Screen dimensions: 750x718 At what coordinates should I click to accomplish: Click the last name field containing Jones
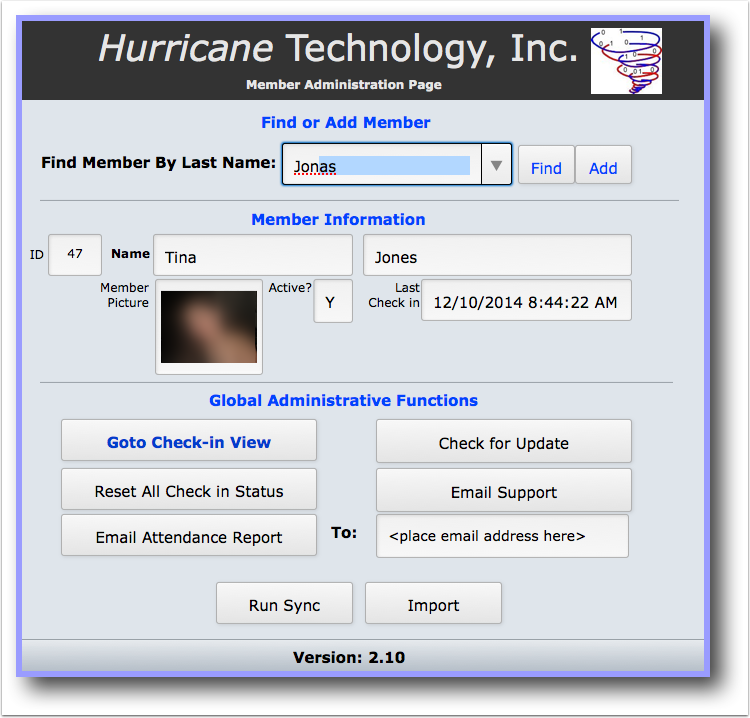[x=497, y=255]
